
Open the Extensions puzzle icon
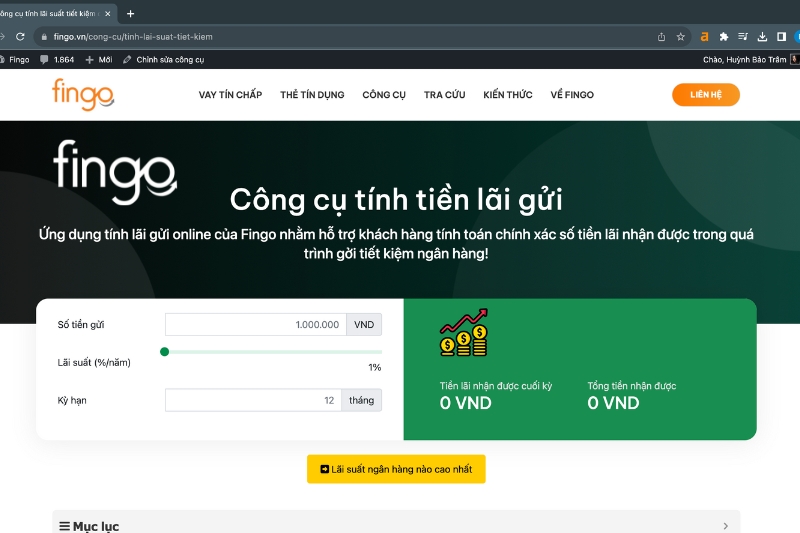(x=723, y=37)
